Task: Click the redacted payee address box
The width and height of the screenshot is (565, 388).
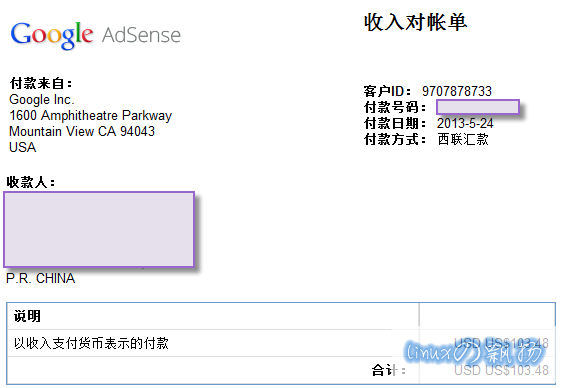Action: point(99,229)
